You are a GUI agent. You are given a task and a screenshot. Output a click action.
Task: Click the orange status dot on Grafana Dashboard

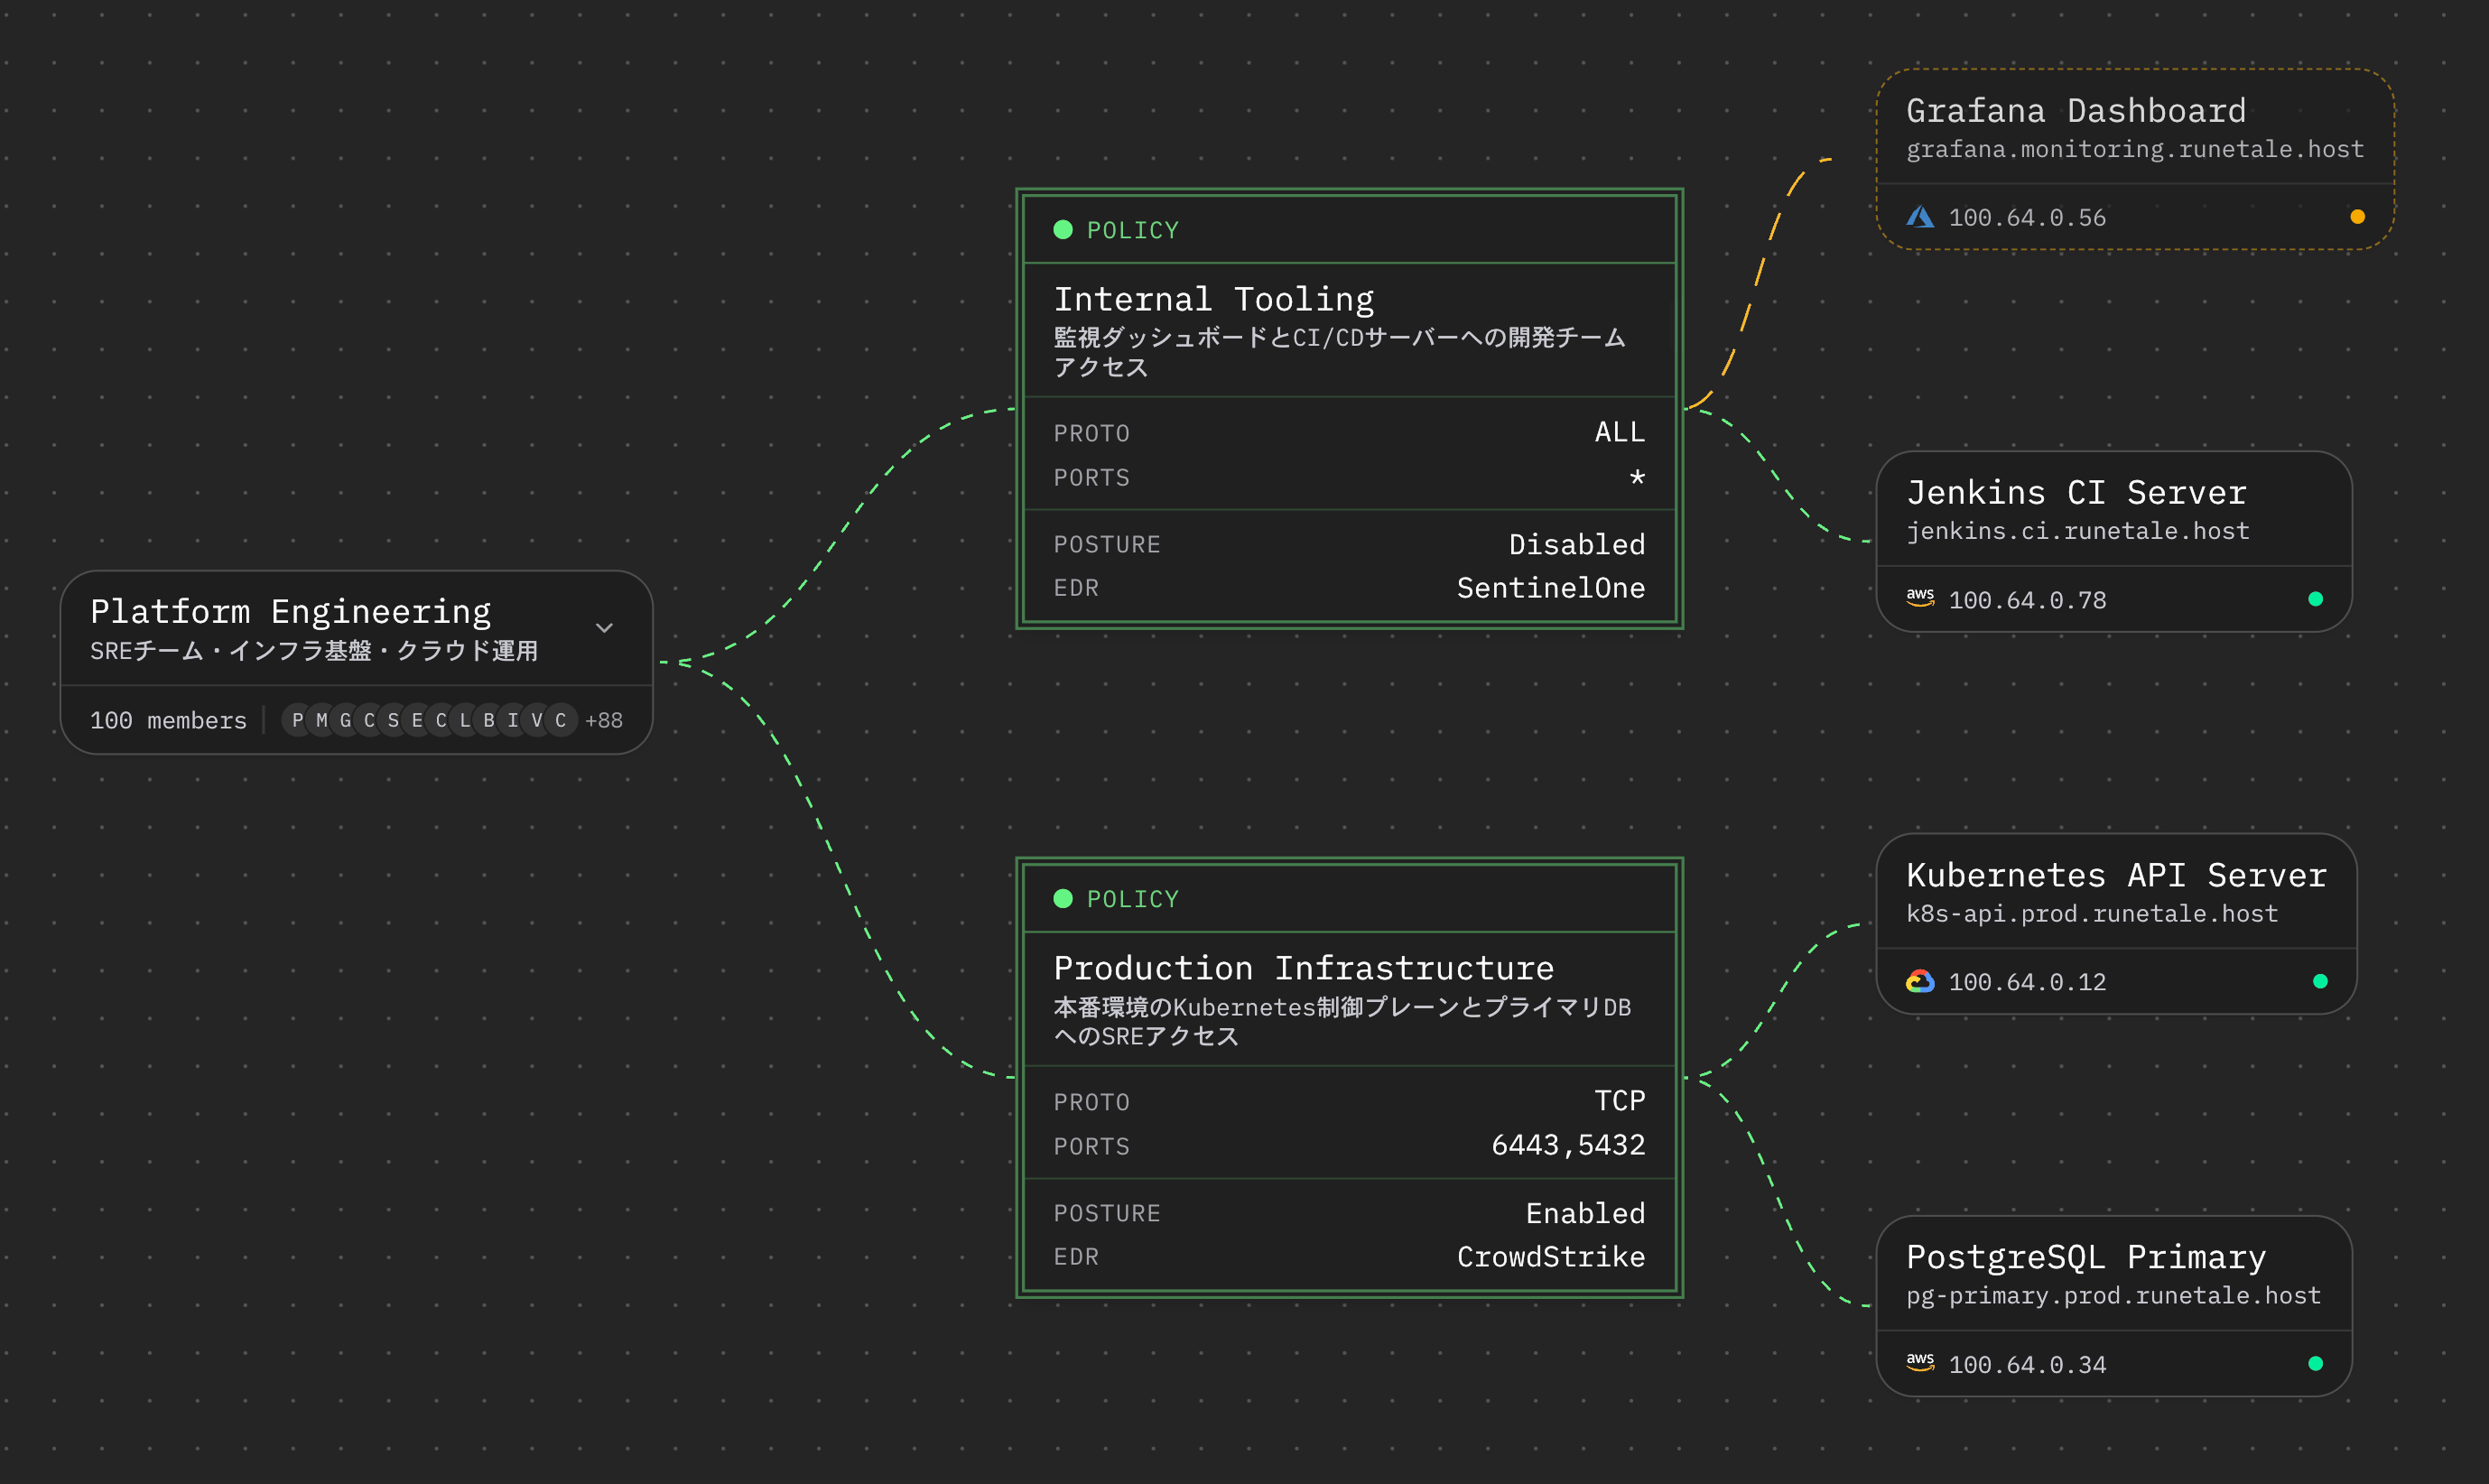2357,217
